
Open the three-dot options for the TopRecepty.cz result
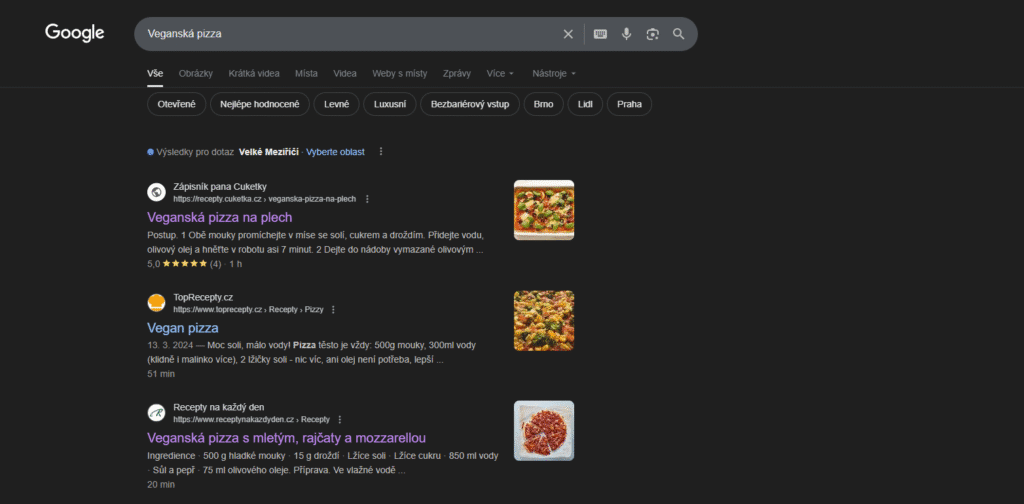pyautogui.click(x=333, y=310)
